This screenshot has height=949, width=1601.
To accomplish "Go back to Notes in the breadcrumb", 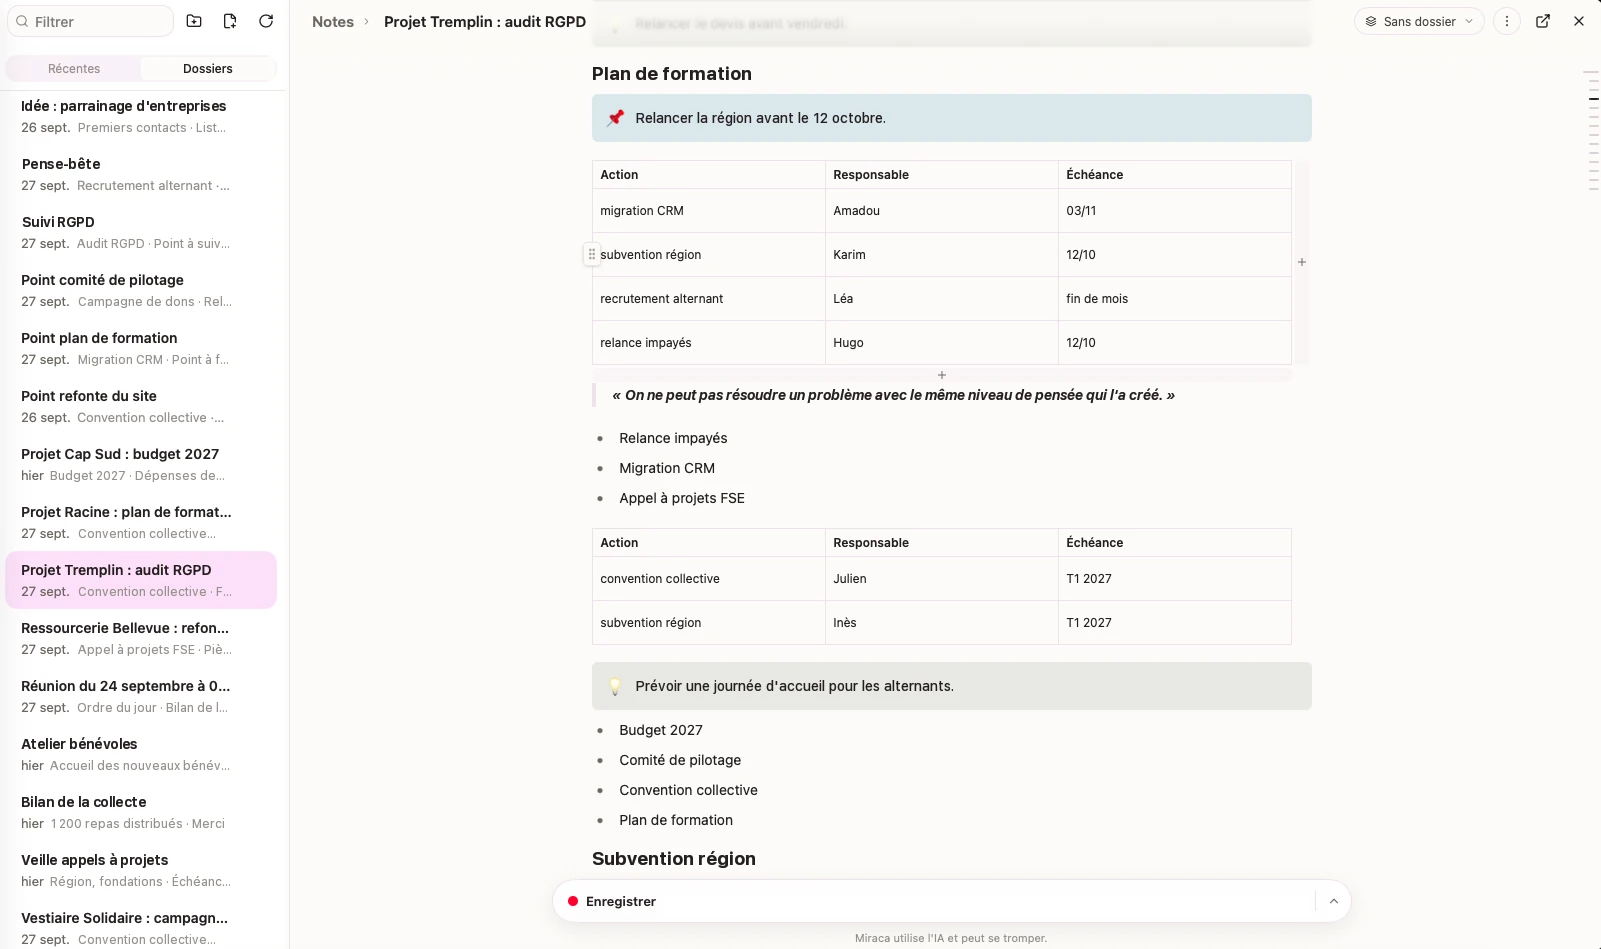I will coord(333,21).
